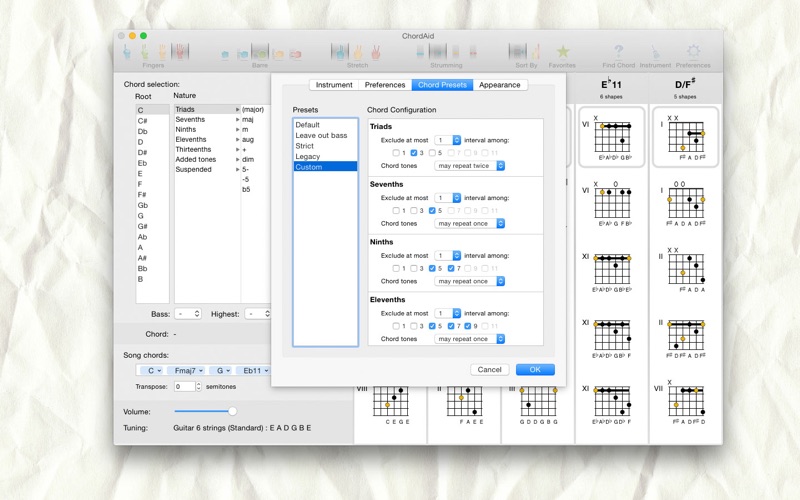Viewport: 800px width, 500px height.
Task: Click the highlighted first Sort By icon
Action: tap(517, 52)
